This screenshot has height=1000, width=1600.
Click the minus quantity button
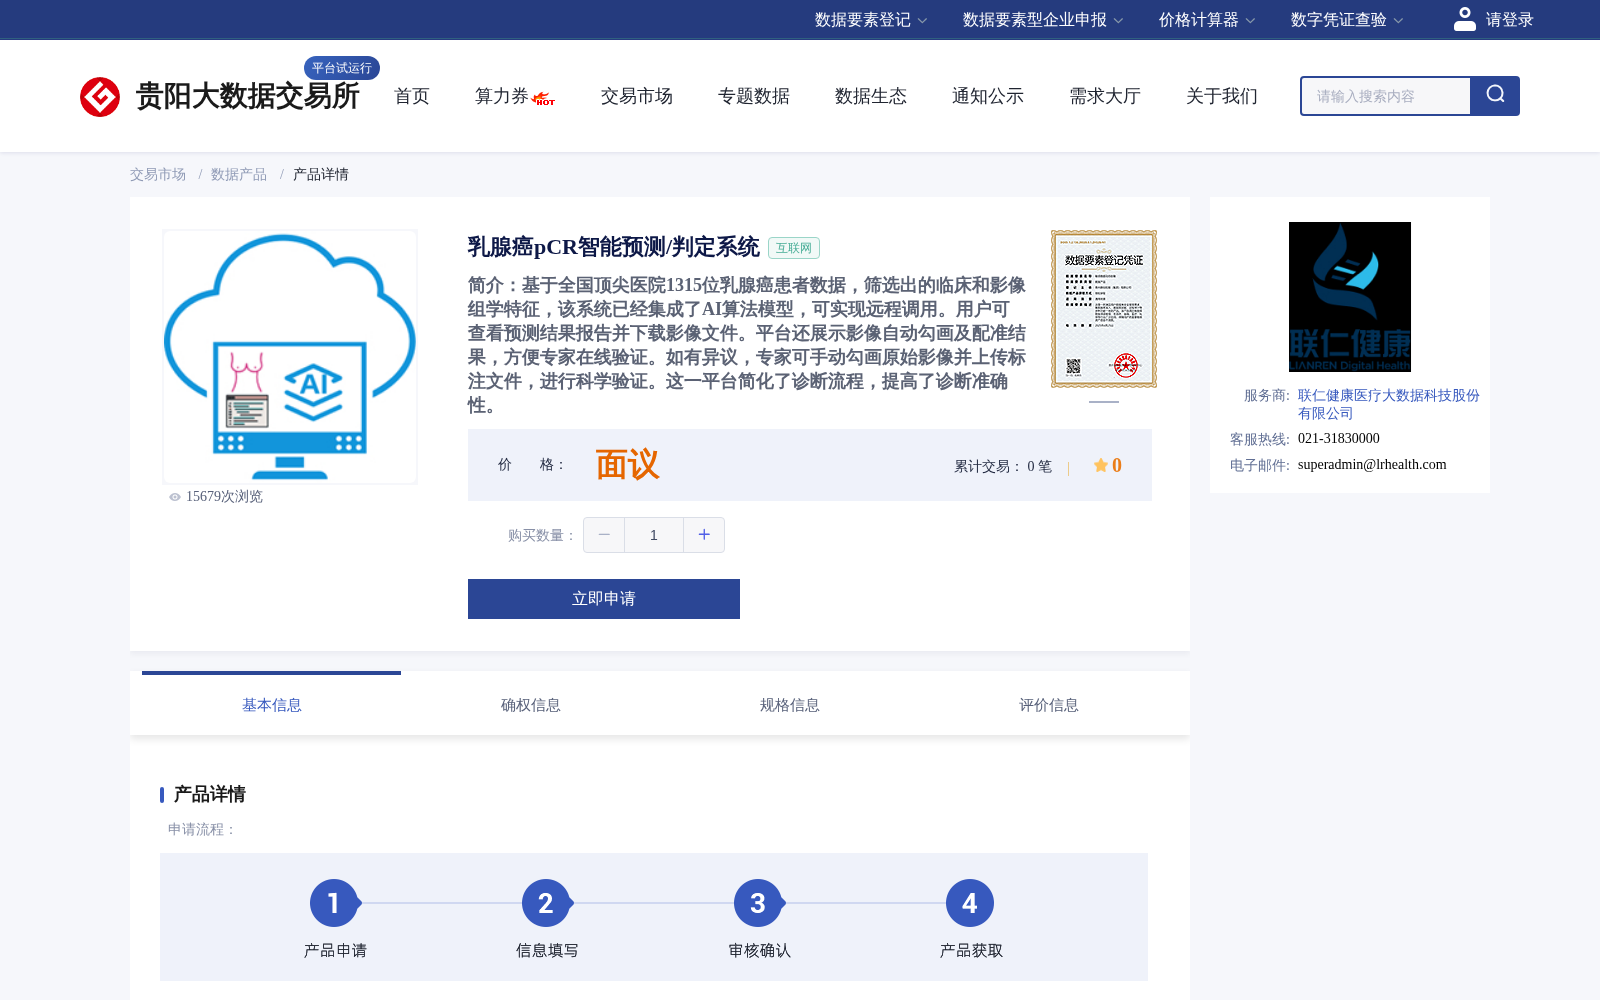604,535
